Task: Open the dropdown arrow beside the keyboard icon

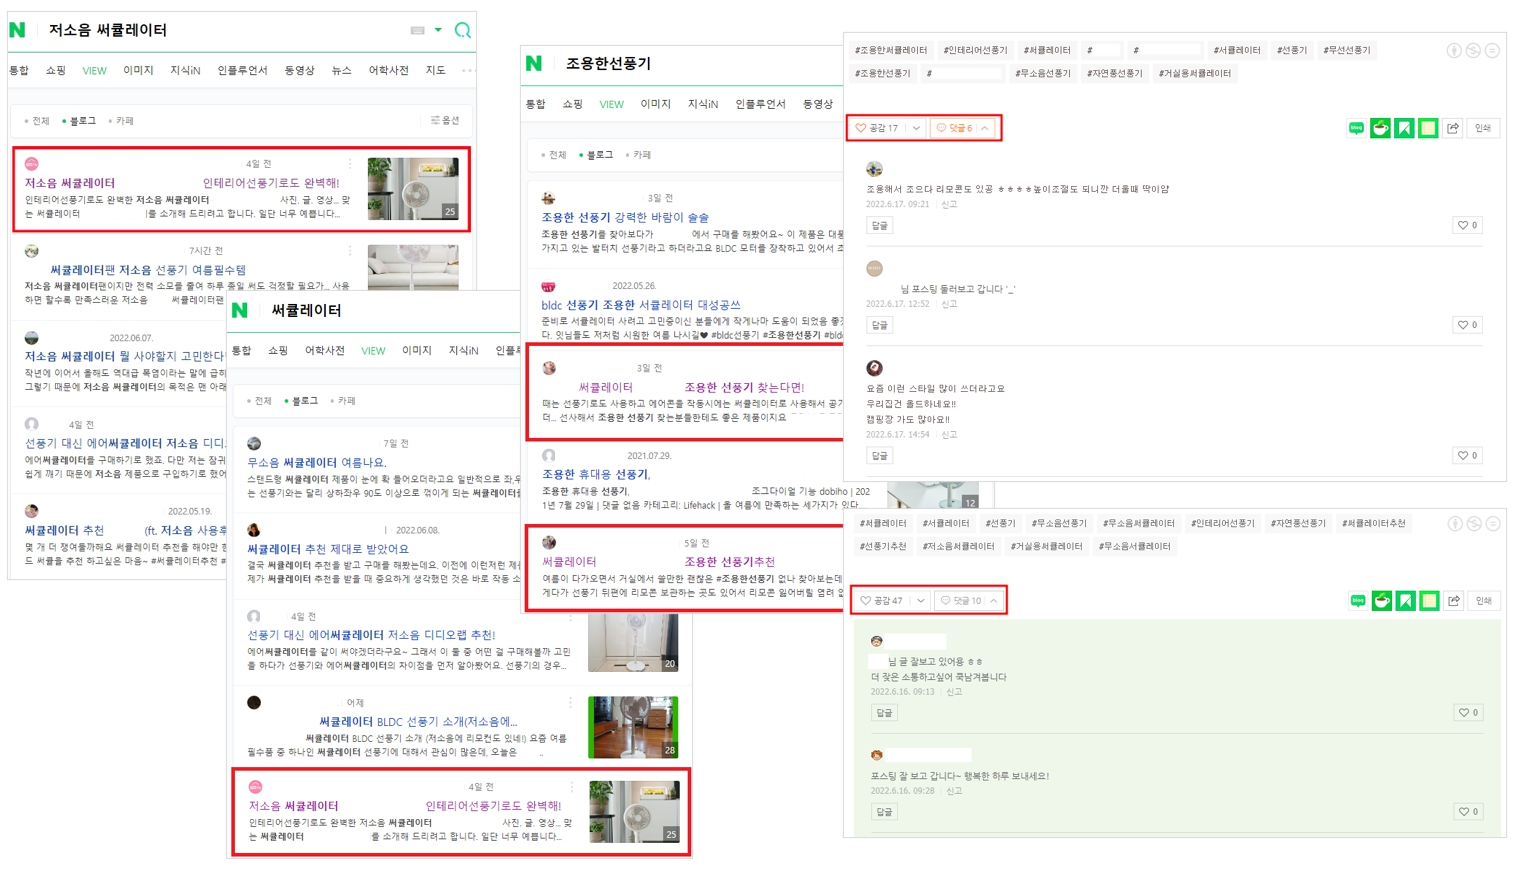Action: pyautogui.click(x=438, y=30)
